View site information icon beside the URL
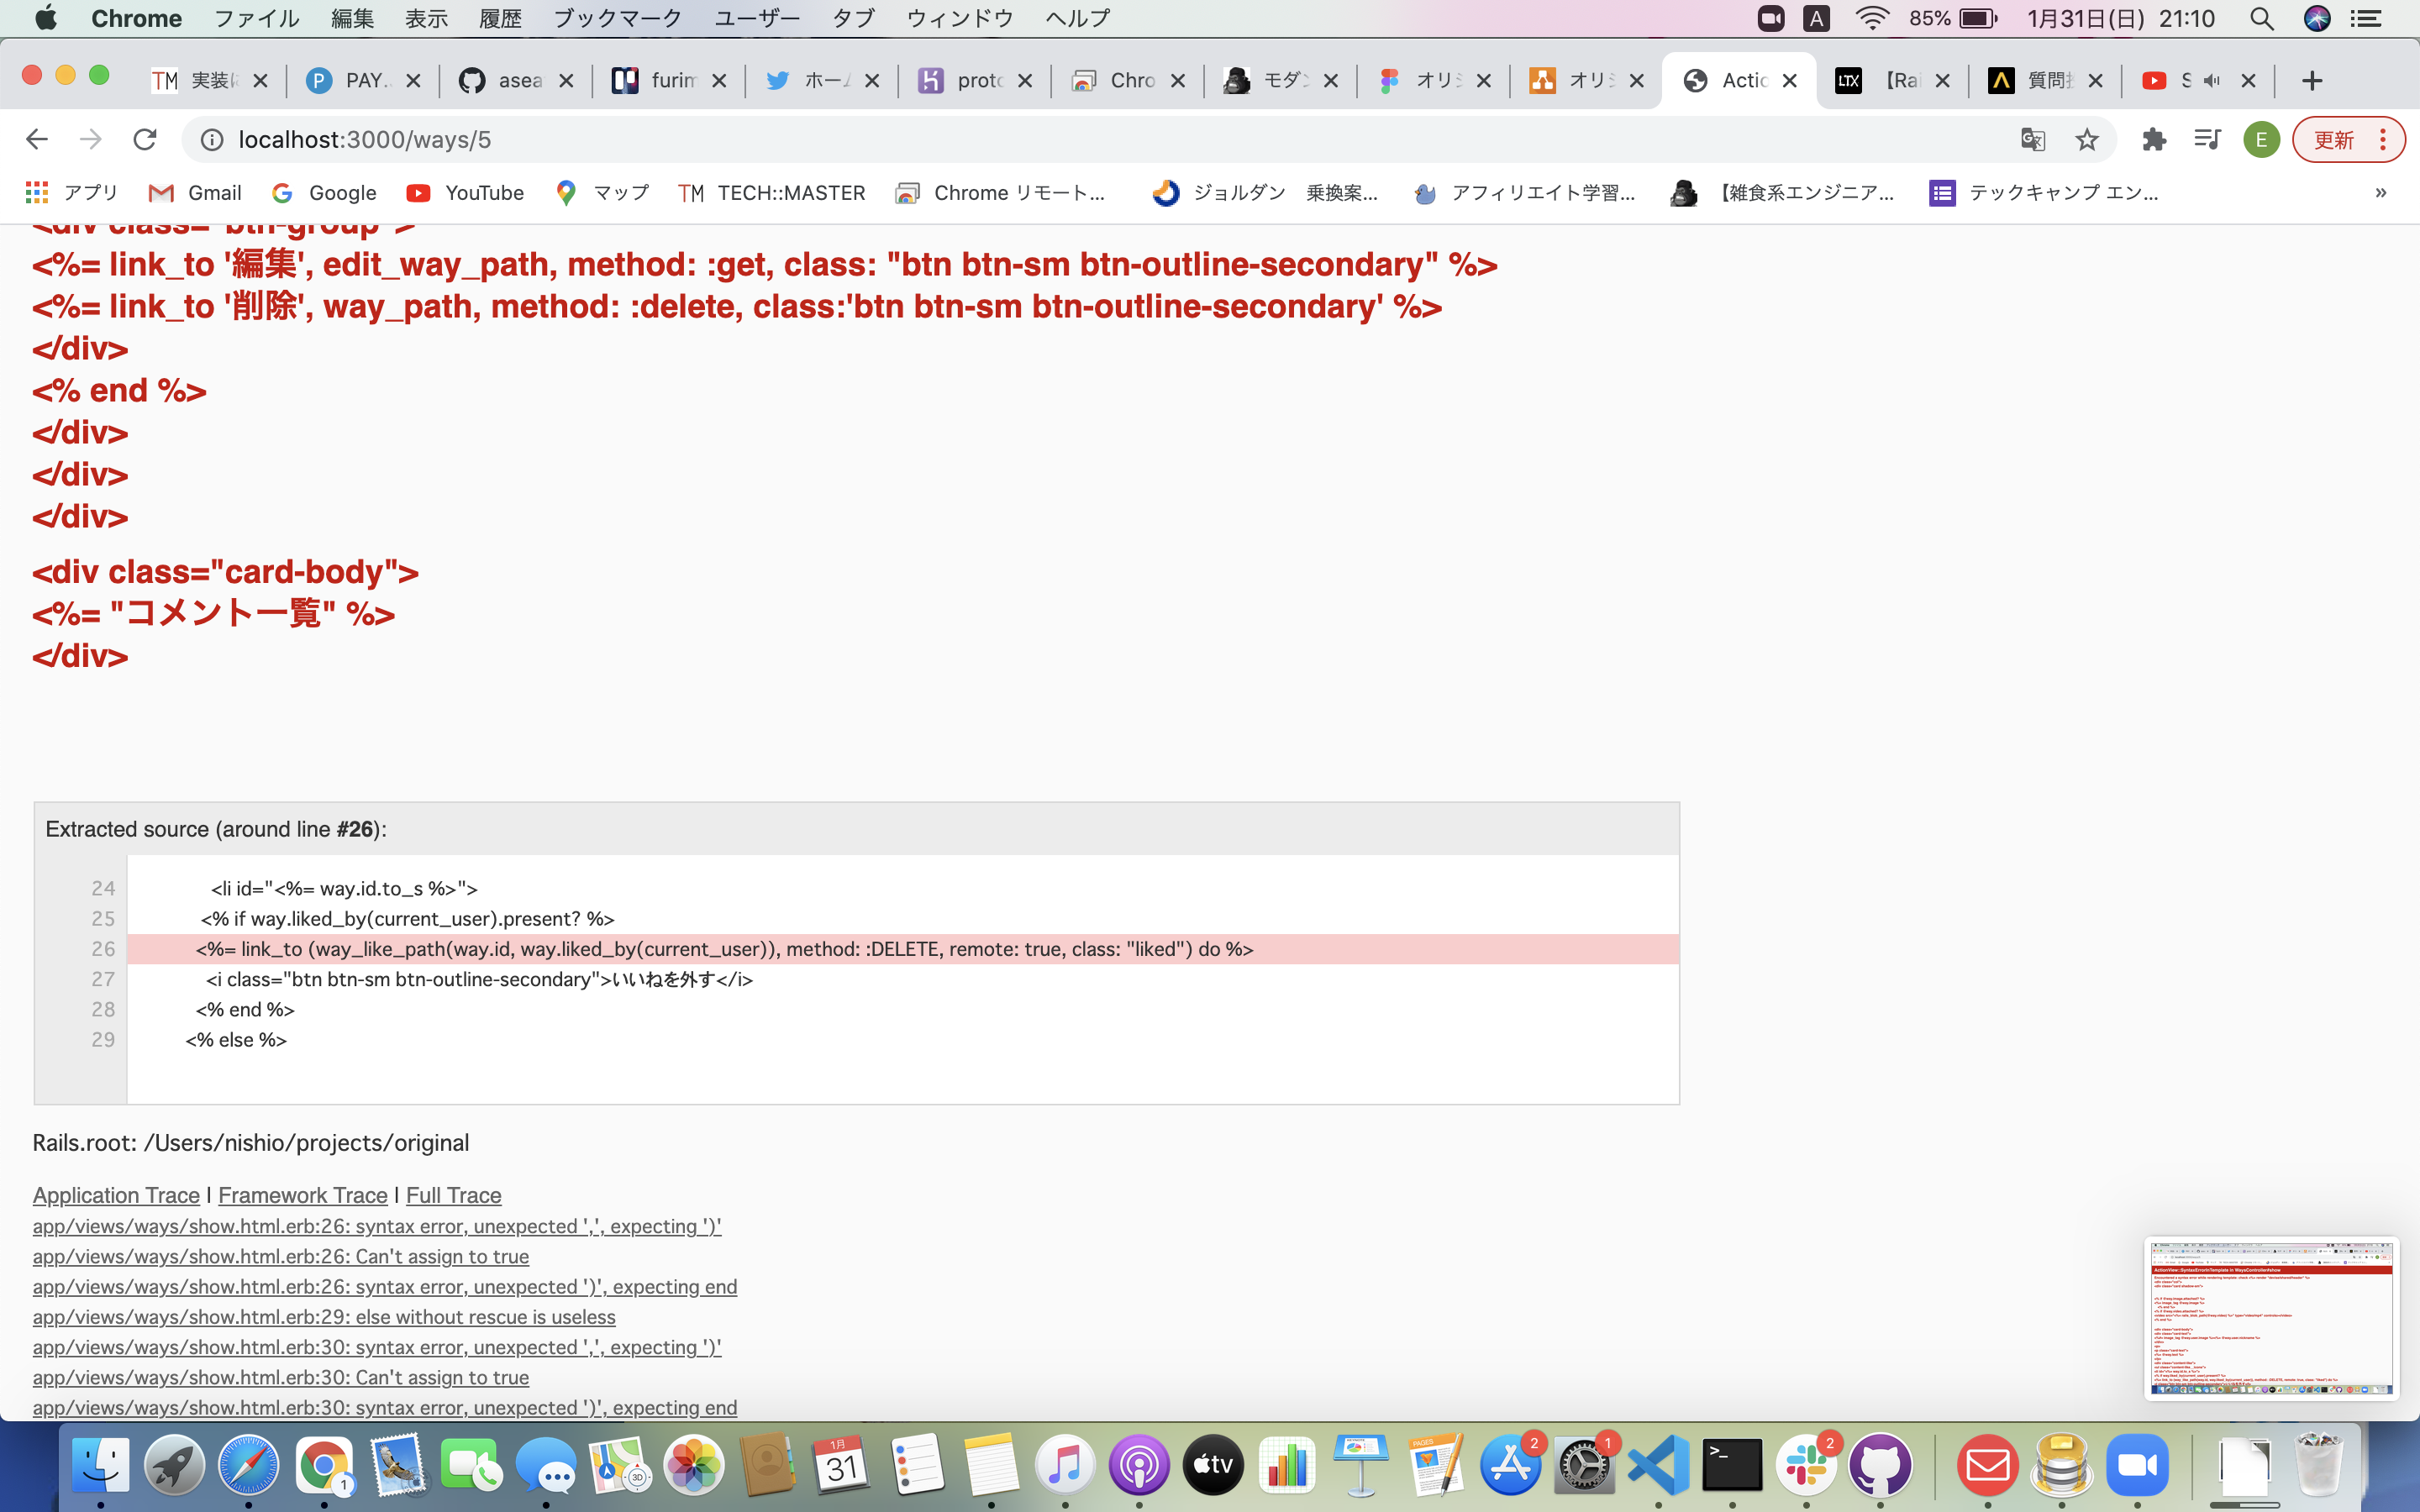The image size is (2420, 1512). coord(212,139)
